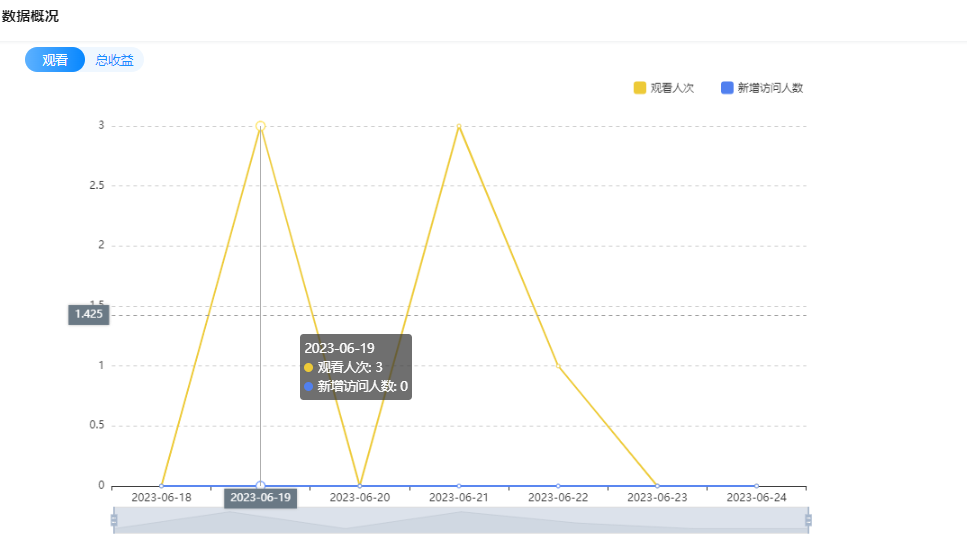Click the baseline data point at 2023-06-18
Image resolution: width=967 pixels, height=545 pixels.
[x=162, y=486]
